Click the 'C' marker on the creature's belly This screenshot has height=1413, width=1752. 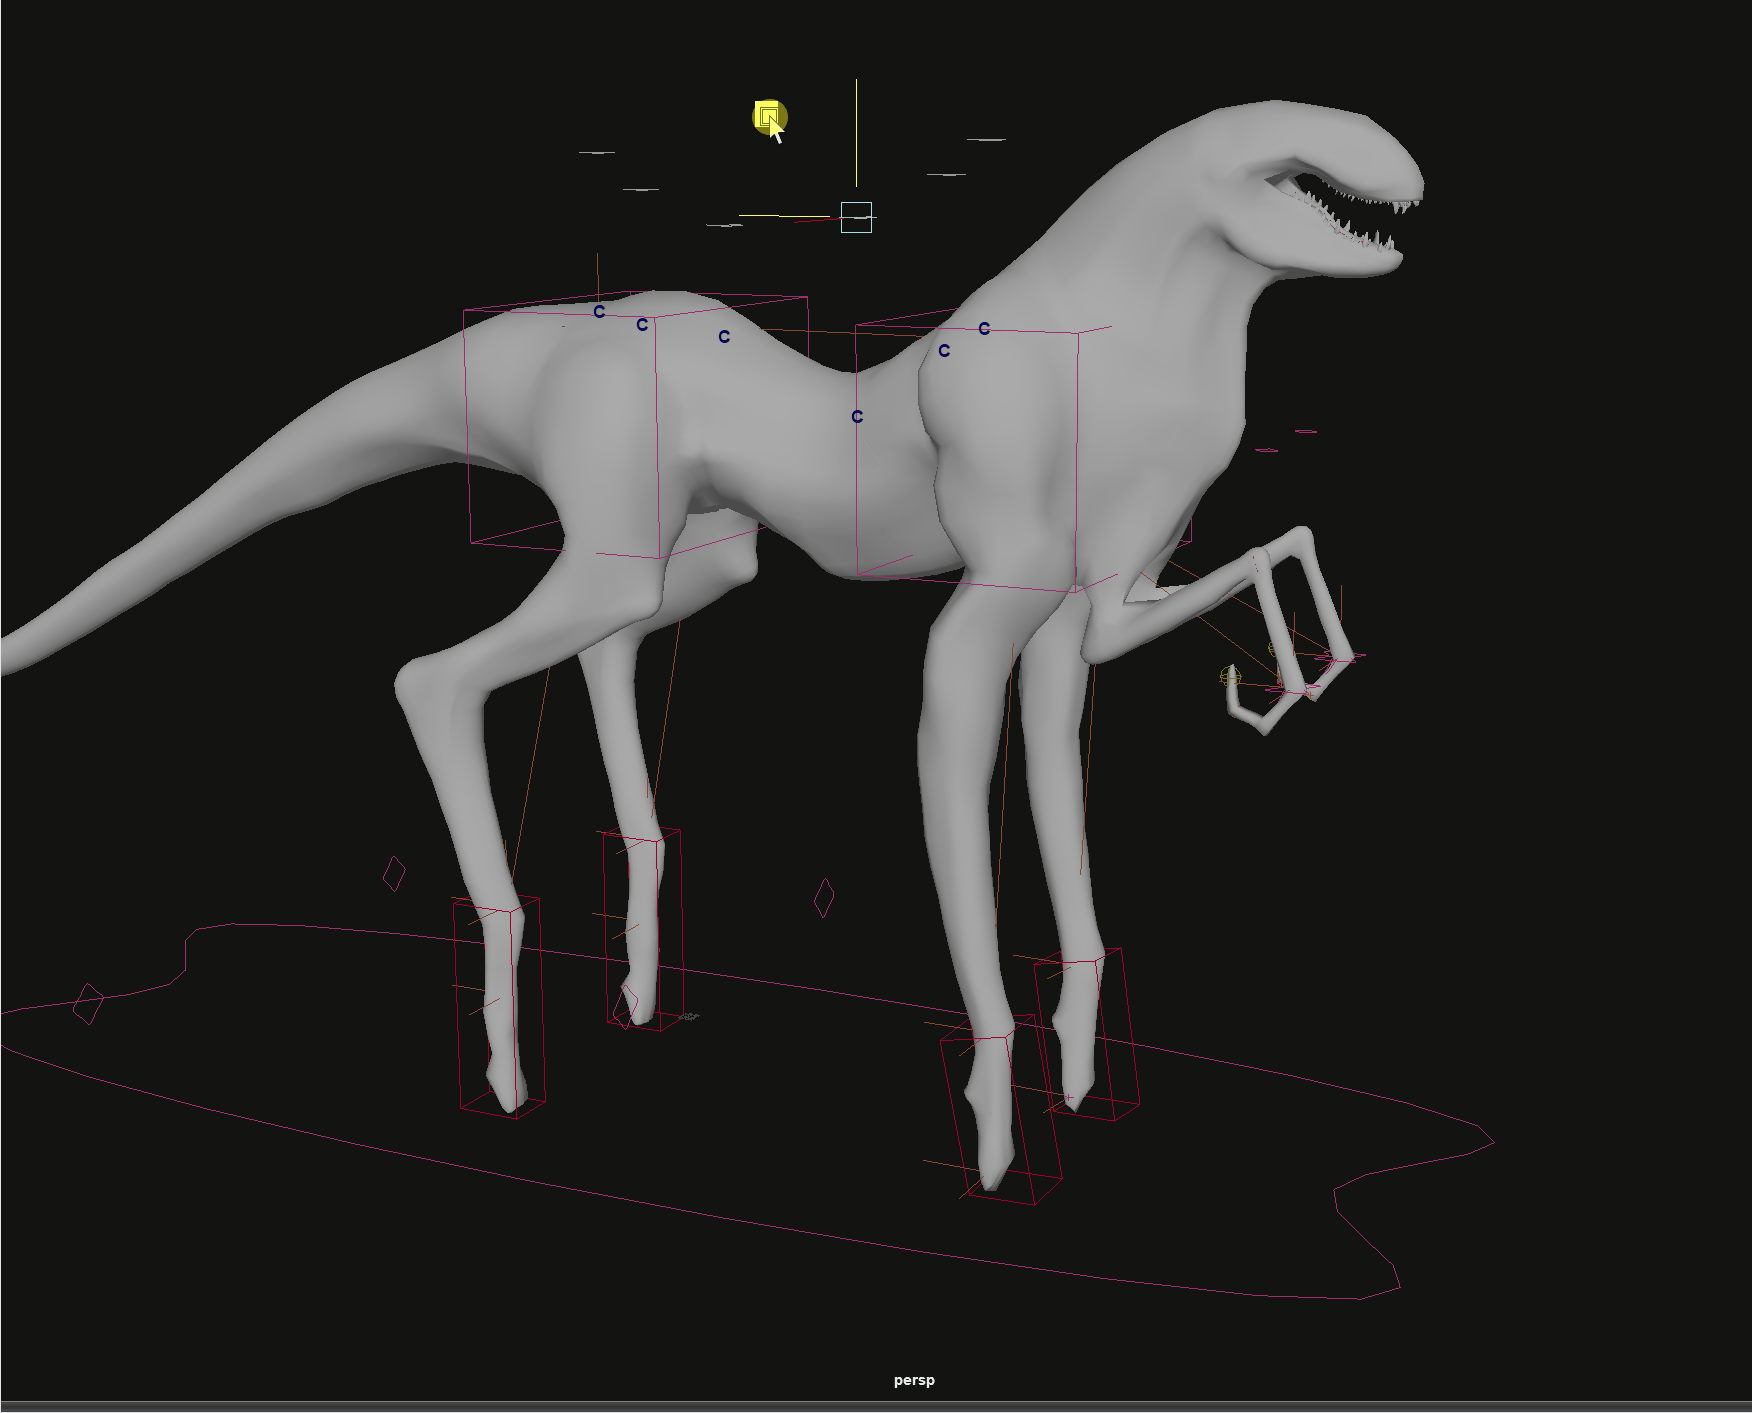point(857,417)
